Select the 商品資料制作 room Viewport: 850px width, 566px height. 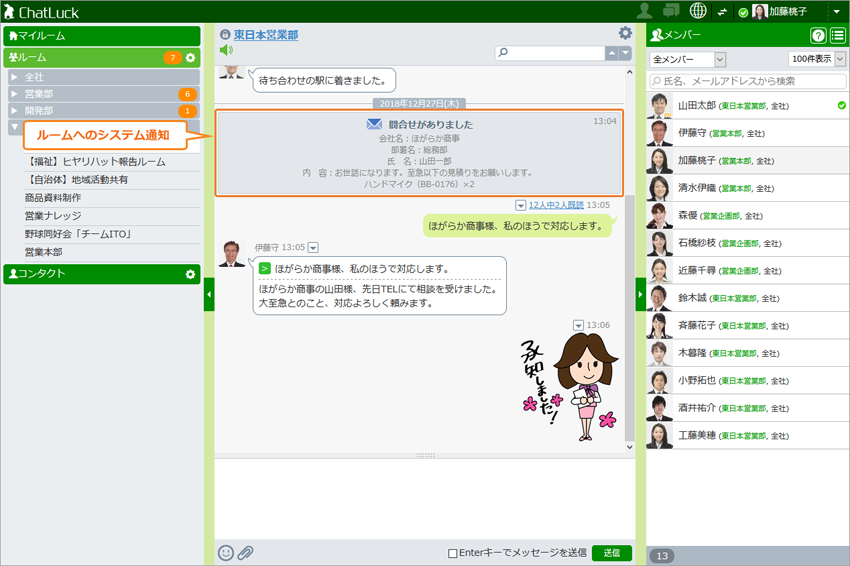click(x=53, y=198)
